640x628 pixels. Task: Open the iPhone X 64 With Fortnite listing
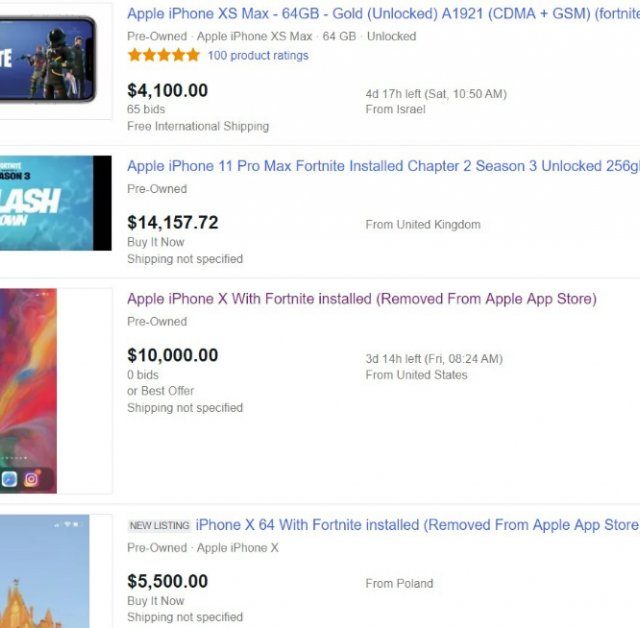(416, 525)
